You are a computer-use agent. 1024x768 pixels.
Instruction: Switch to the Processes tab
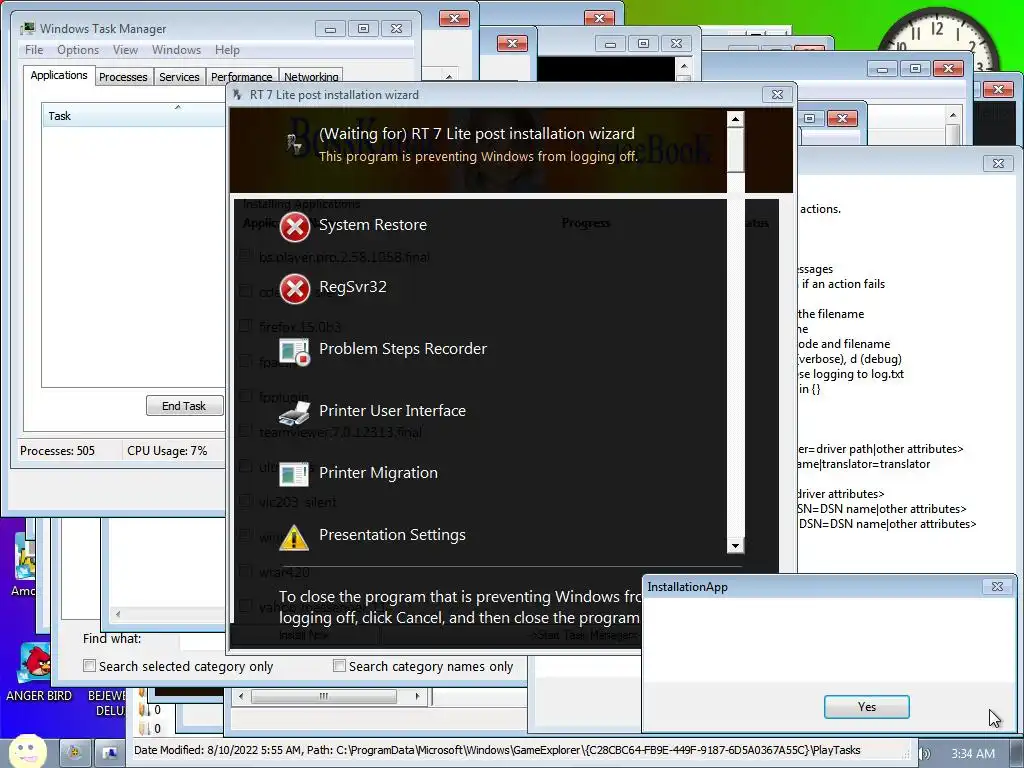coord(123,76)
